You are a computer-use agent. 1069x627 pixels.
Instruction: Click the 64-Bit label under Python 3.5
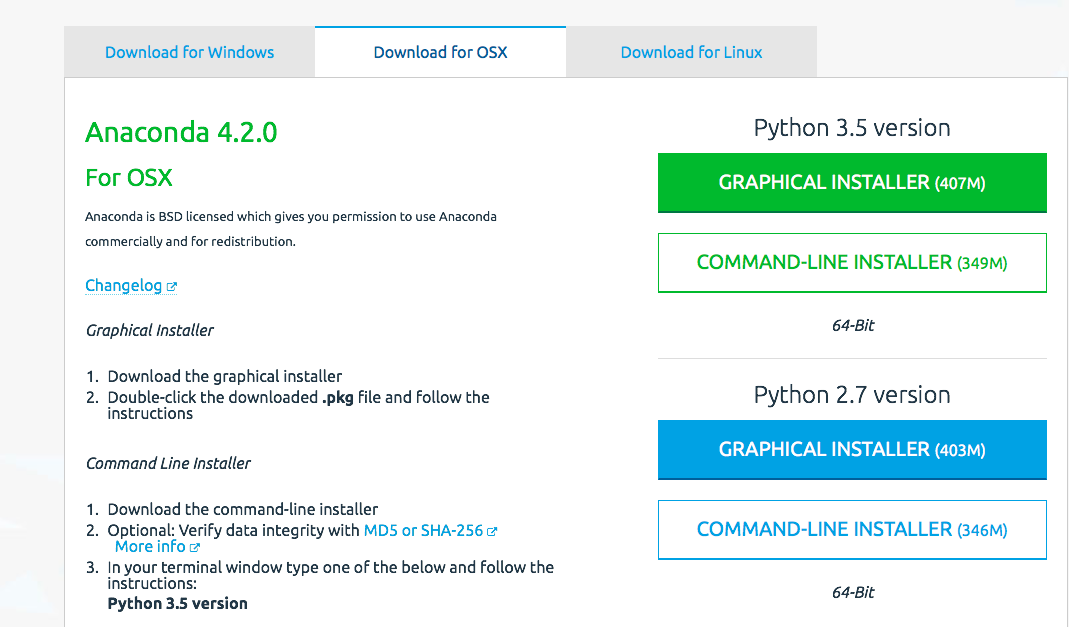[851, 325]
